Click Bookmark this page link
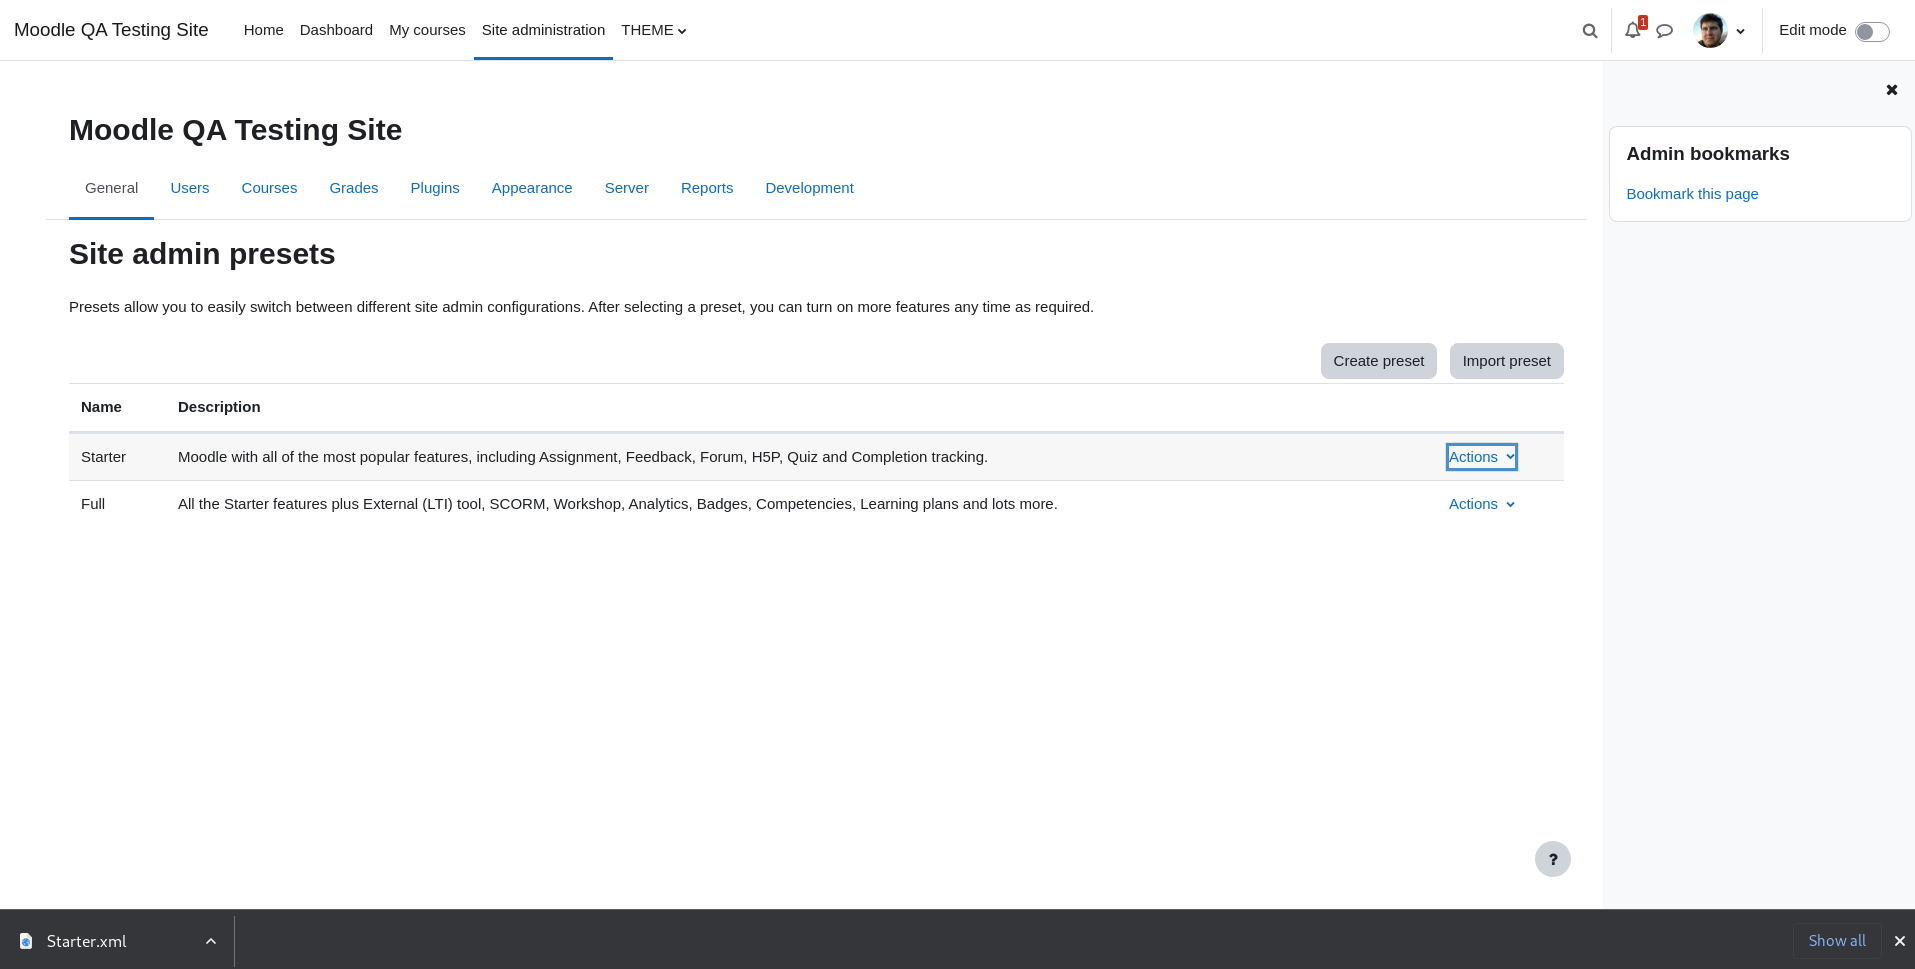 [1692, 194]
